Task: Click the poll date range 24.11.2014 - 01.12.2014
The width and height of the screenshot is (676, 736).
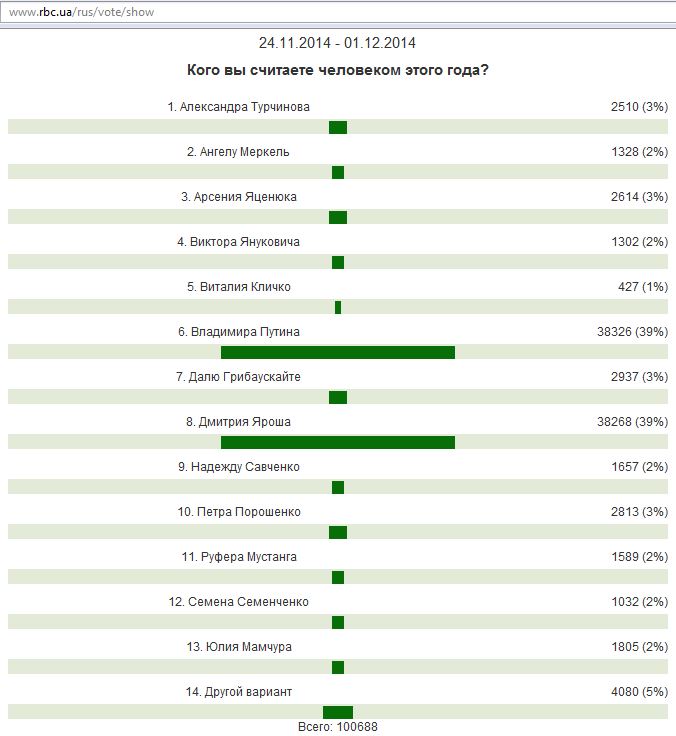Action: pyautogui.click(x=338, y=43)
